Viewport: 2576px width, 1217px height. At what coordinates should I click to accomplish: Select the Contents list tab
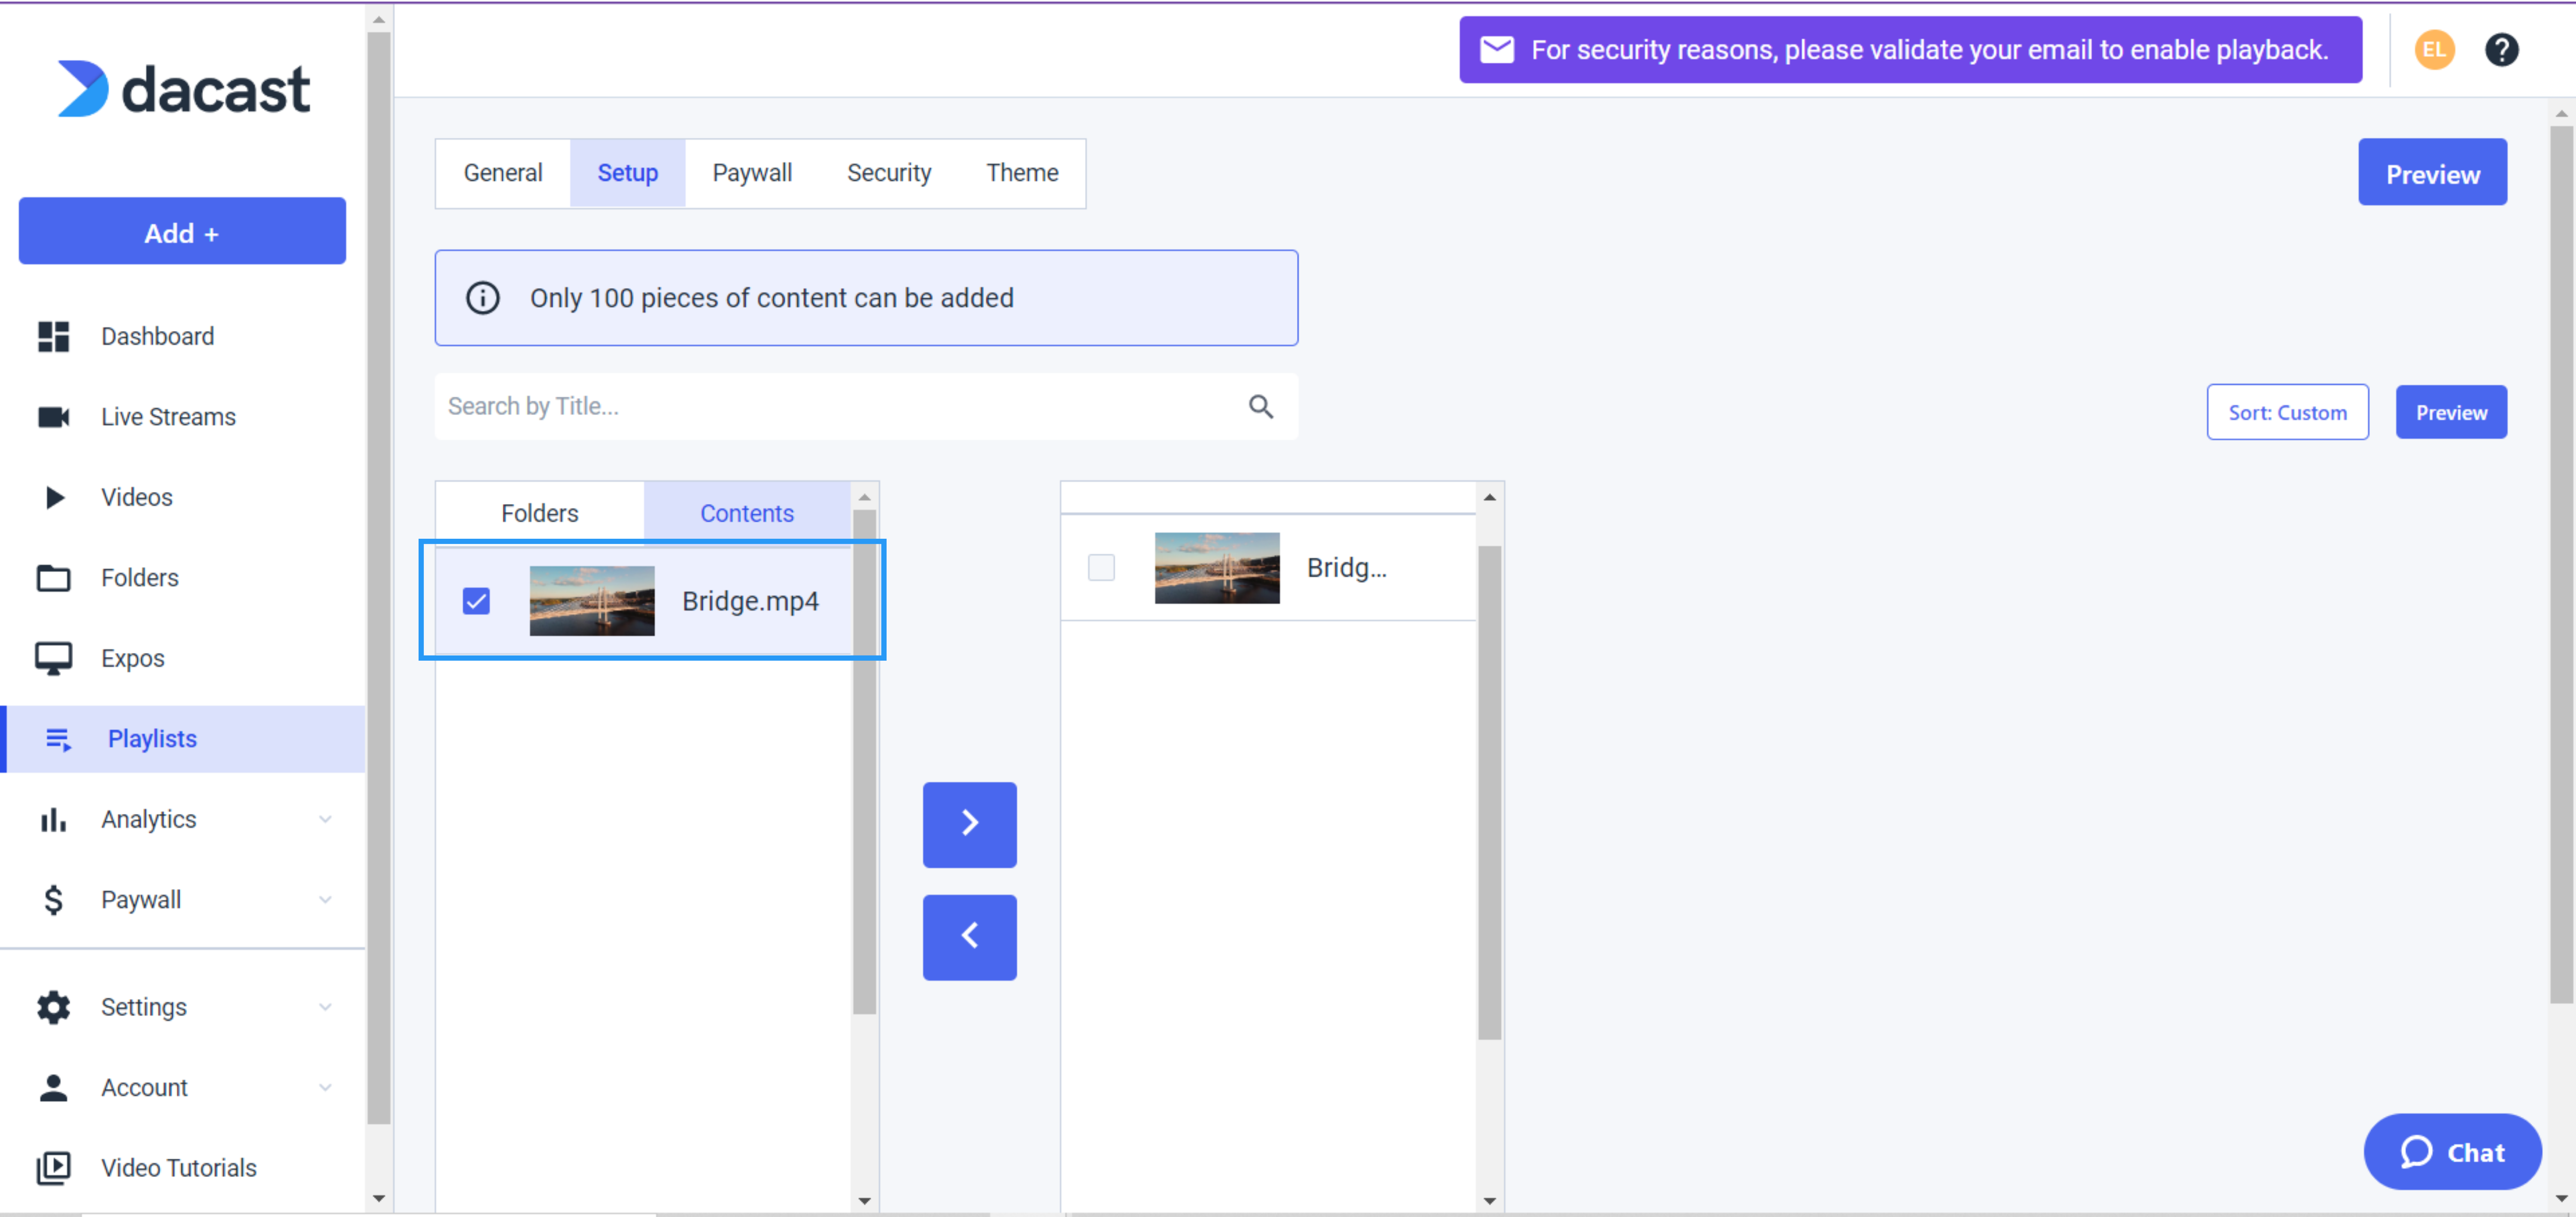(x=747, y=513)
